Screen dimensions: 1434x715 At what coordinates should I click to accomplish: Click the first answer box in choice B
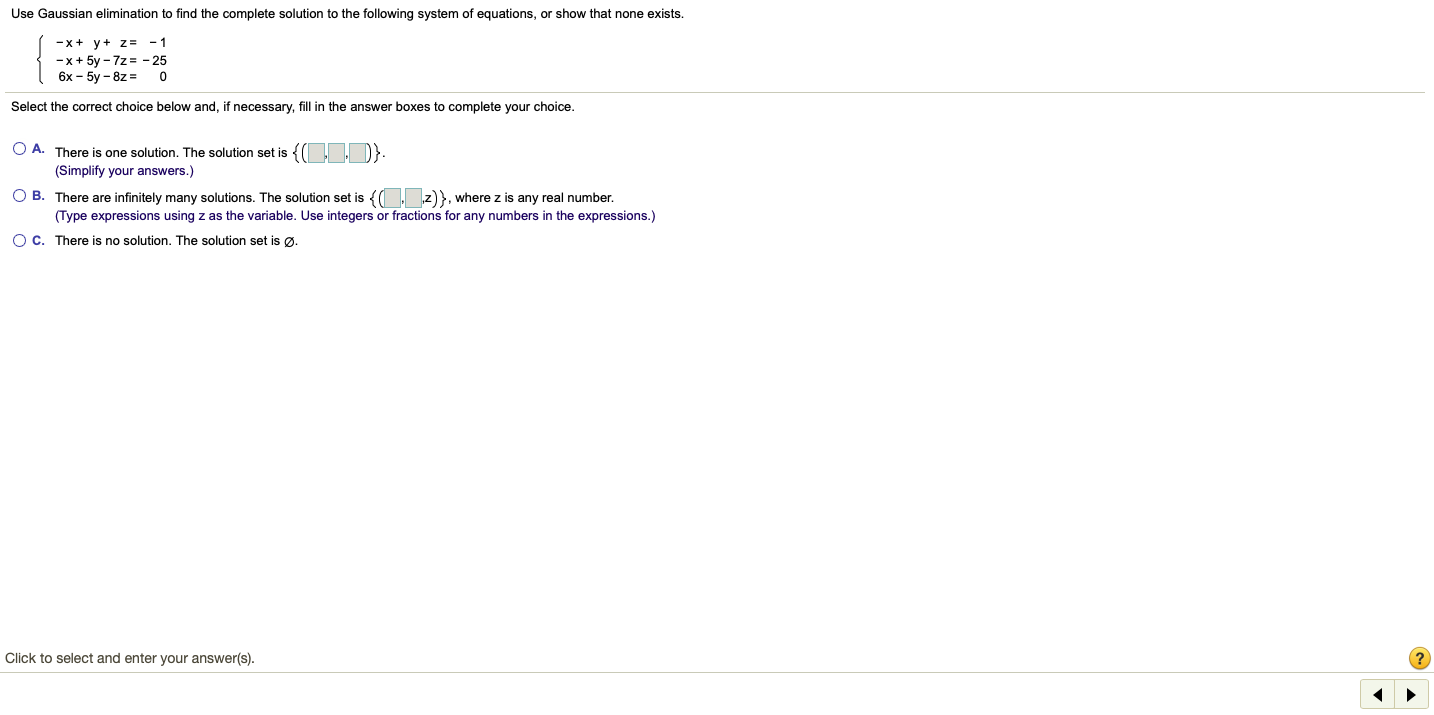(x=392, y=197)
